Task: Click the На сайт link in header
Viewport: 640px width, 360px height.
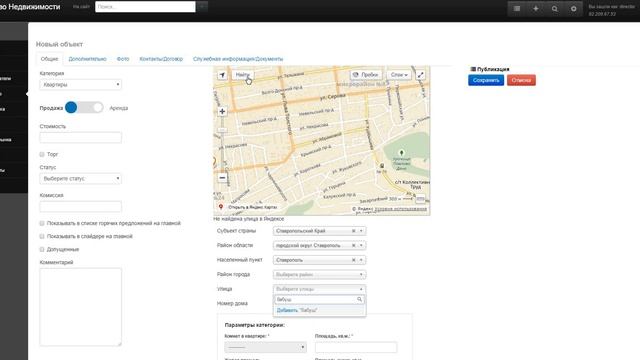Action: pos(81,7)
